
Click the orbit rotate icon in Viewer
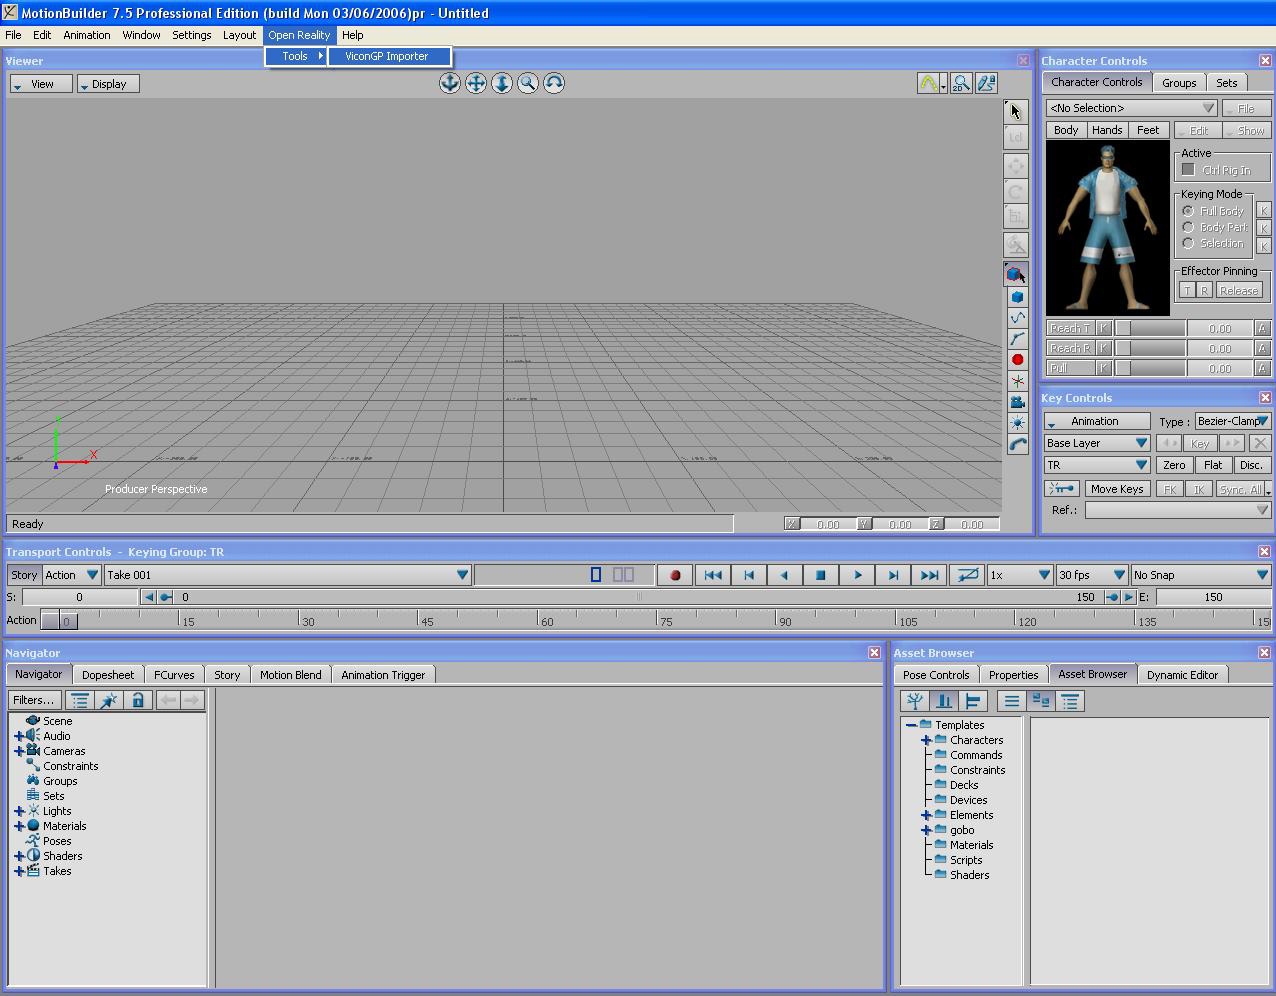[554, 83]
